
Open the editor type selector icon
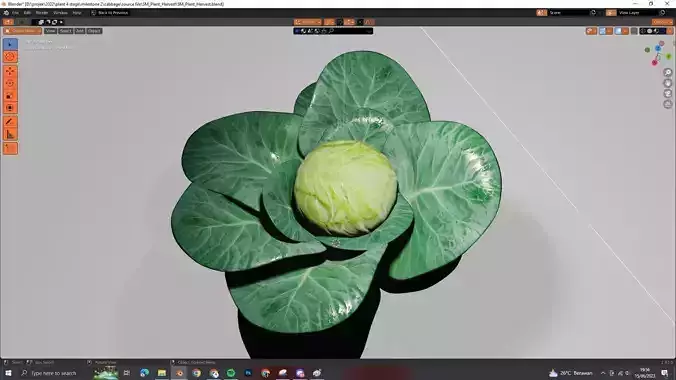point(8,22)
